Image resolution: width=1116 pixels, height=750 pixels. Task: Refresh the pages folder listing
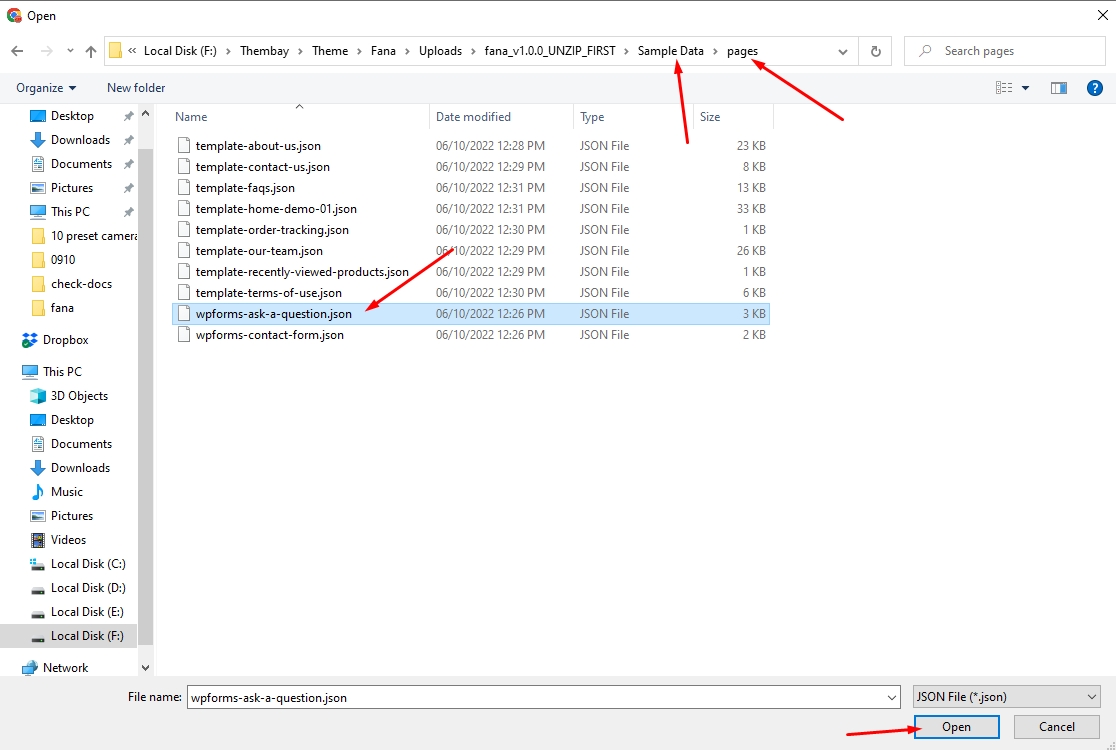[876, 51]
